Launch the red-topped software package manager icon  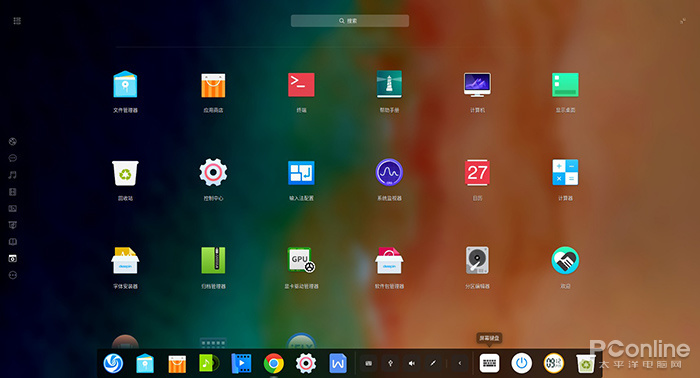click(x=389, y=260)
